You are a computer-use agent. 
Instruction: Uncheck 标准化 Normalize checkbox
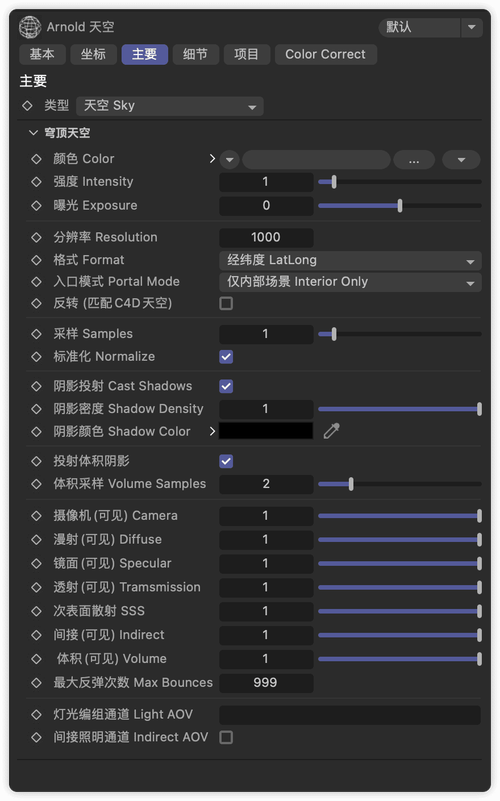(226, 357)
